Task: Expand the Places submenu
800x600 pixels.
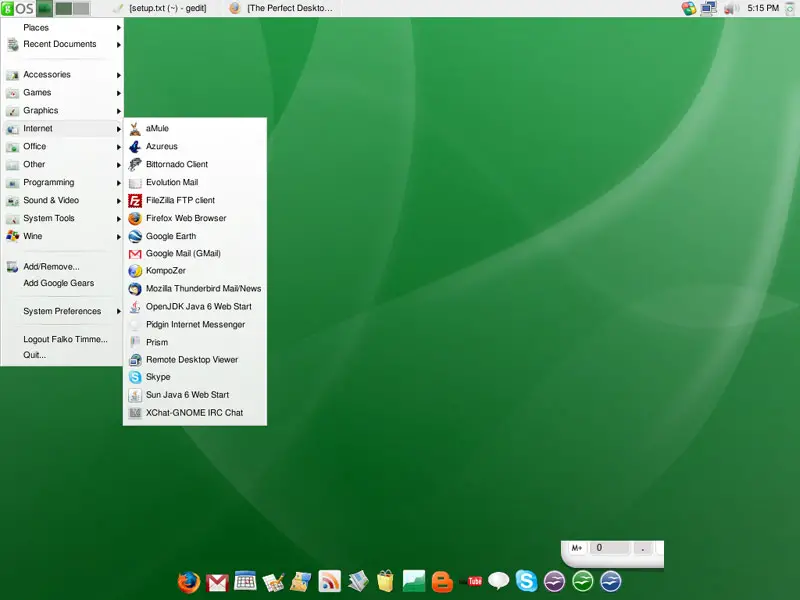Action: pyautogui.click(x=63, y=28)
